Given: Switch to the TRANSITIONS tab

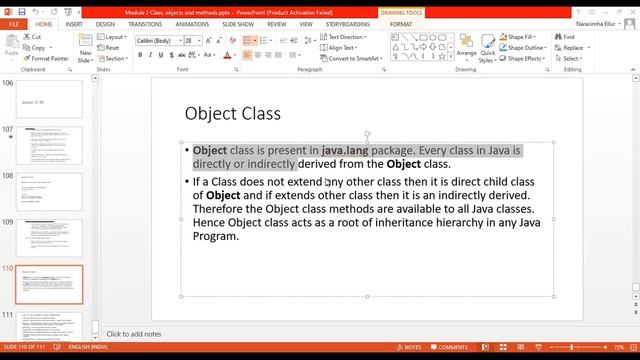Looking at the screenshot, I should click(x=145, y=24).
